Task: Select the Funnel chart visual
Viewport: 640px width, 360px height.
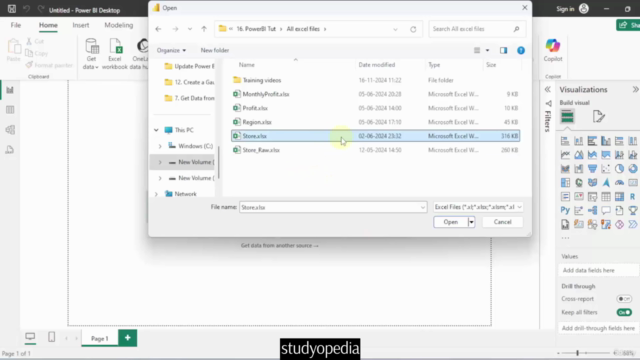Action: (592, 169)
